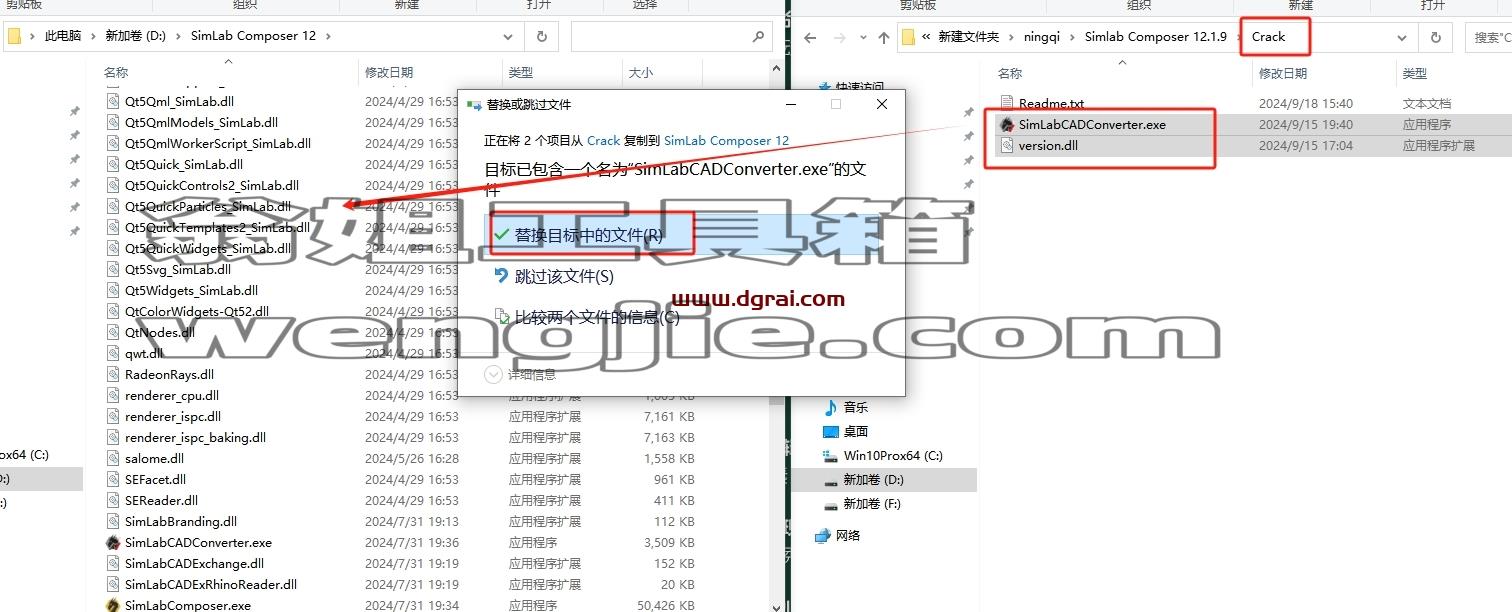Select version.dll in the Crack window
The width and height of the screenshot is (1512, 612).
pyautogui.click(x=1047, y=146)
